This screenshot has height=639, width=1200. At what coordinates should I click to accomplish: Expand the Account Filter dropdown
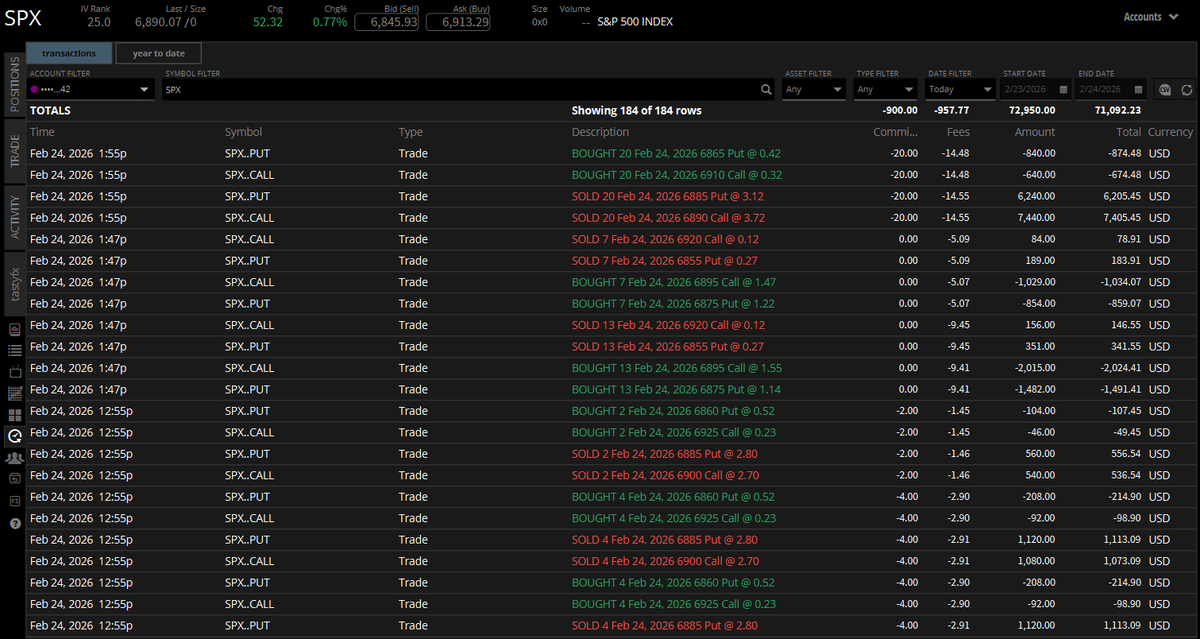(x=89, y=89)
